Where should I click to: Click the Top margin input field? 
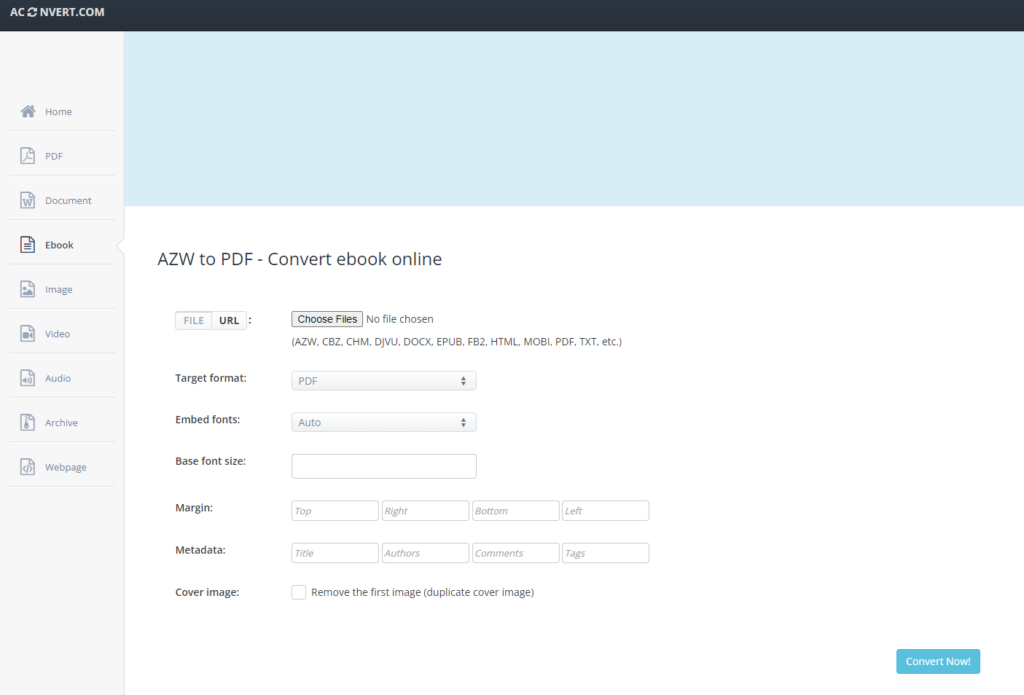[335, 511]
